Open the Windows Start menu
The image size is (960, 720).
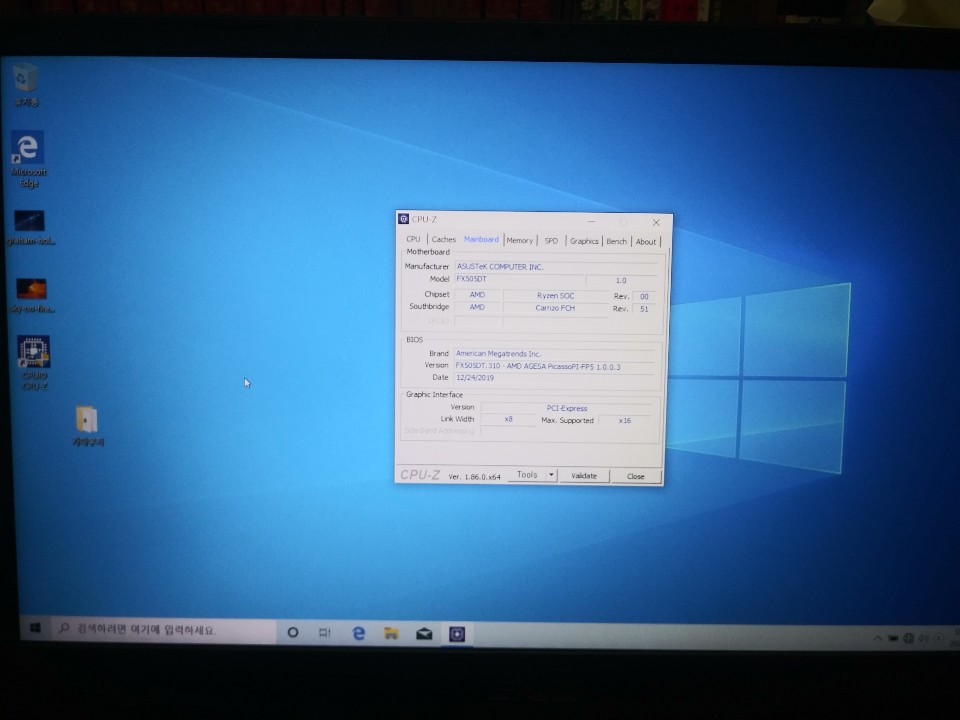pos(35,628)
